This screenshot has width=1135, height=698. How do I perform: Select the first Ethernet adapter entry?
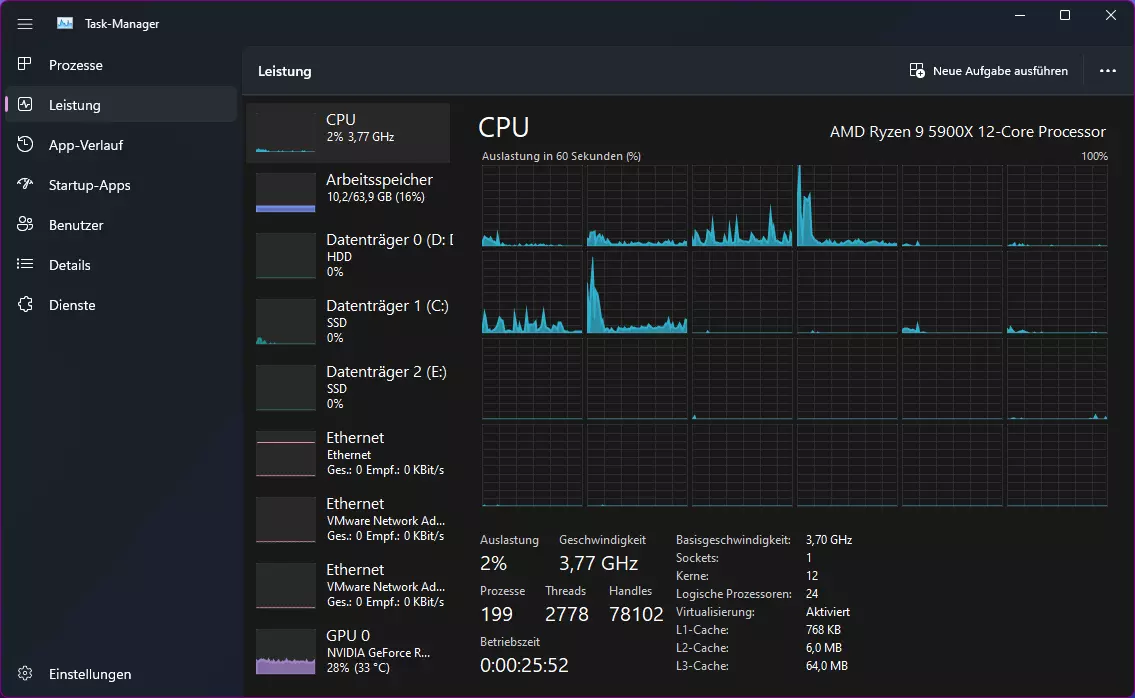(348, 453)
